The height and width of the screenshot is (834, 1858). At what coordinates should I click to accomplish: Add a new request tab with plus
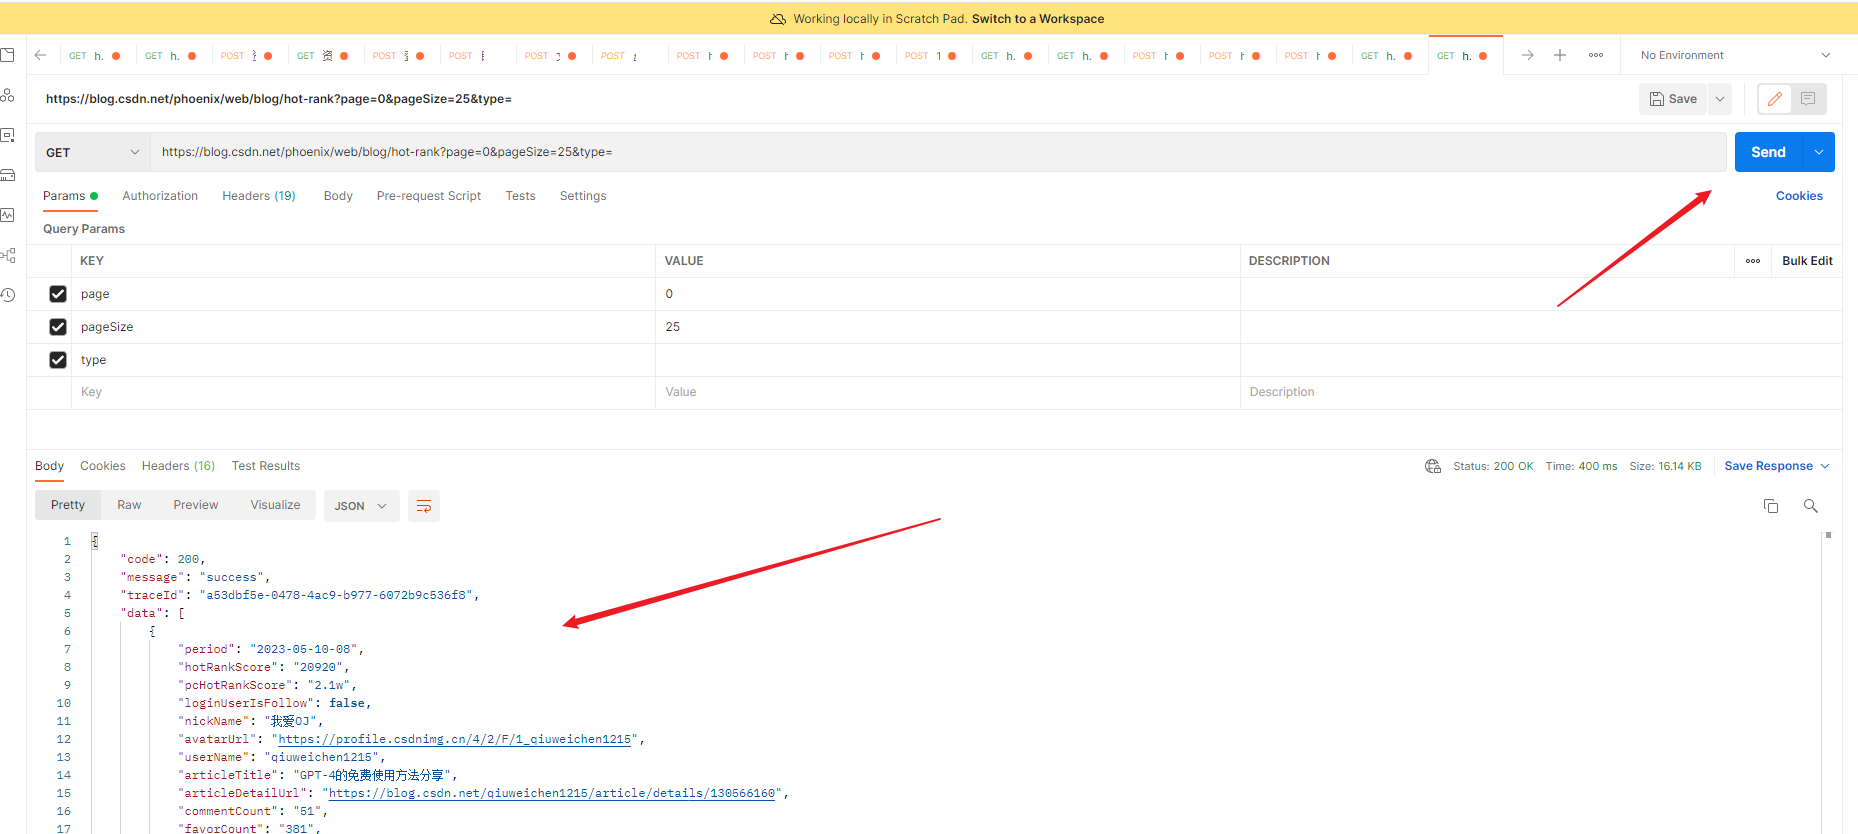[x=1560, y=55]
